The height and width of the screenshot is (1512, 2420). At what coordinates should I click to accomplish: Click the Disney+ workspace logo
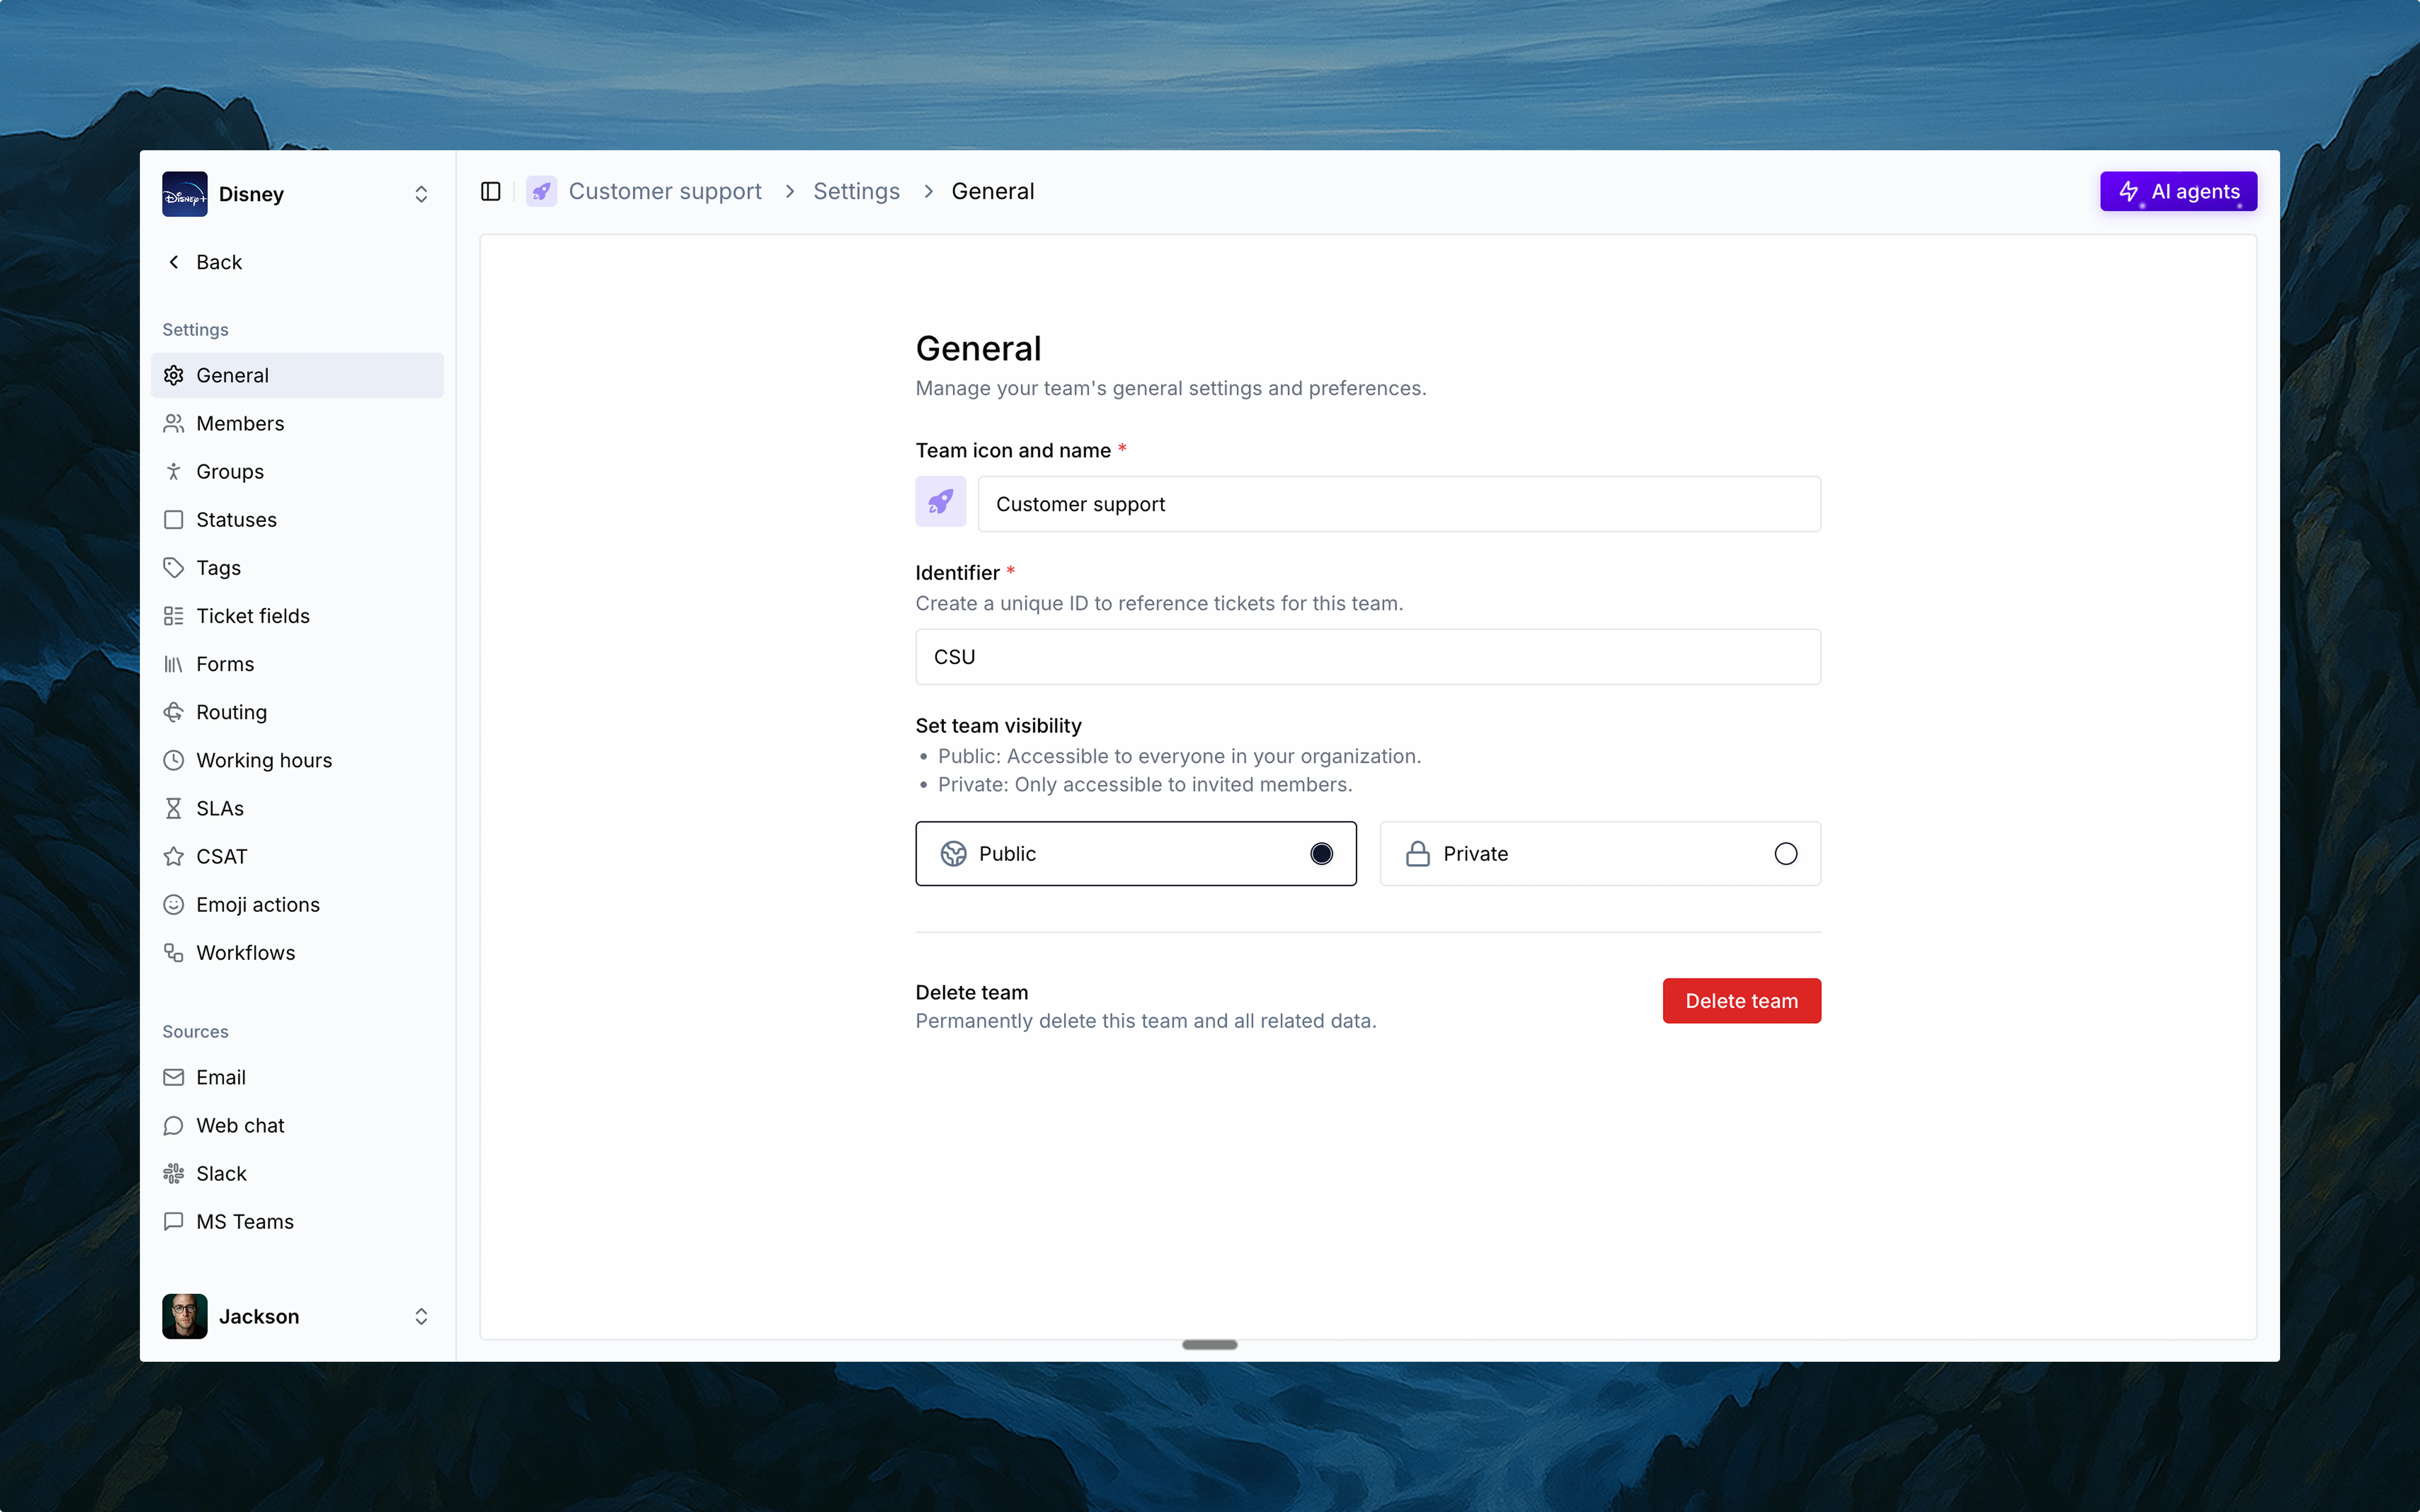(185, 194)
